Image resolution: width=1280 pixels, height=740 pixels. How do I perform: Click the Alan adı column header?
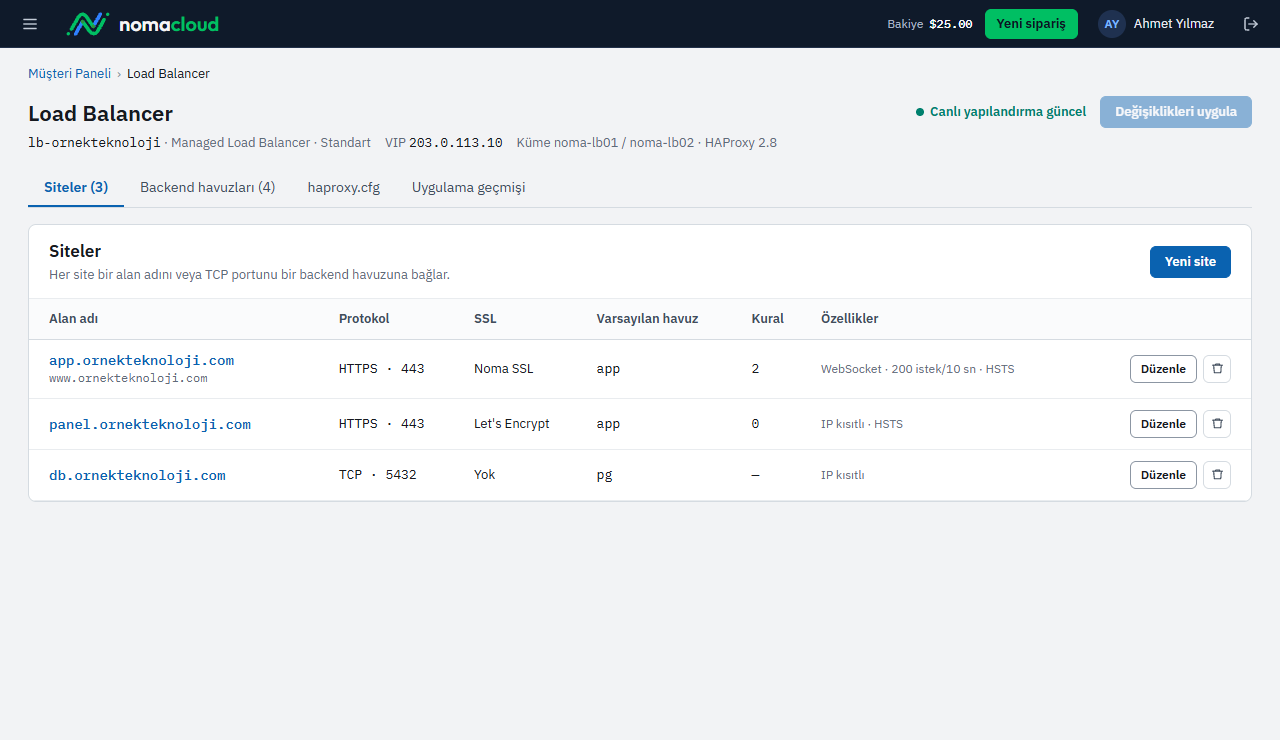click(73, 319)
